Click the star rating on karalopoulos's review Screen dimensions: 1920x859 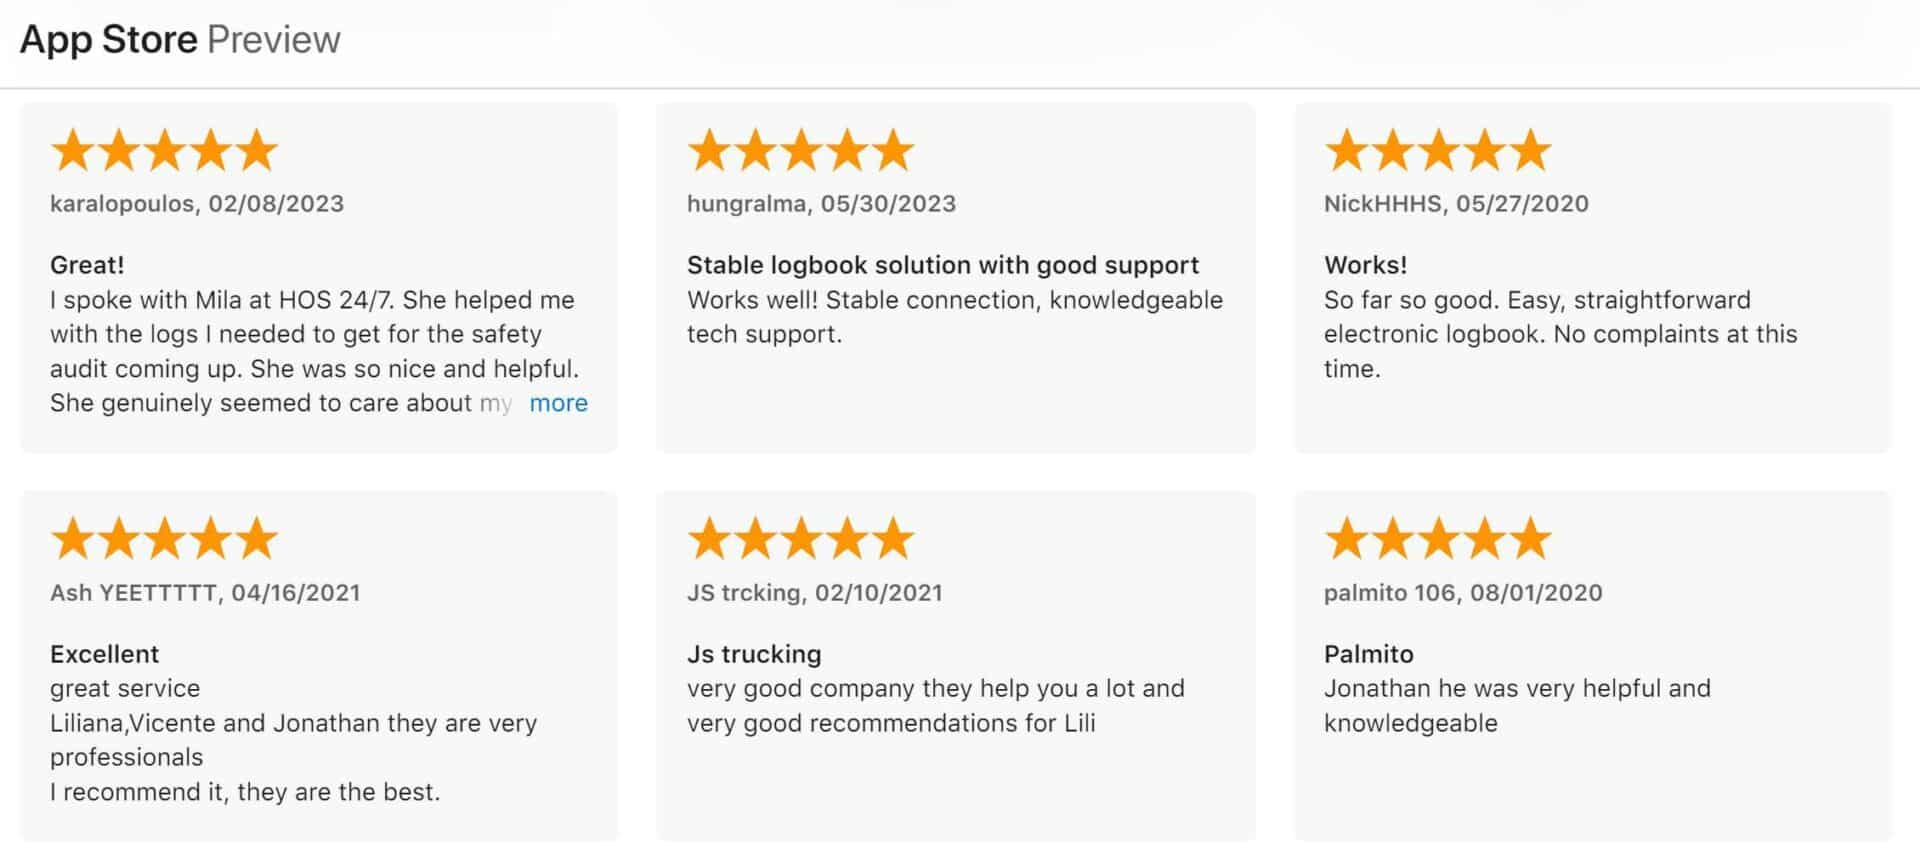point(164,150)
